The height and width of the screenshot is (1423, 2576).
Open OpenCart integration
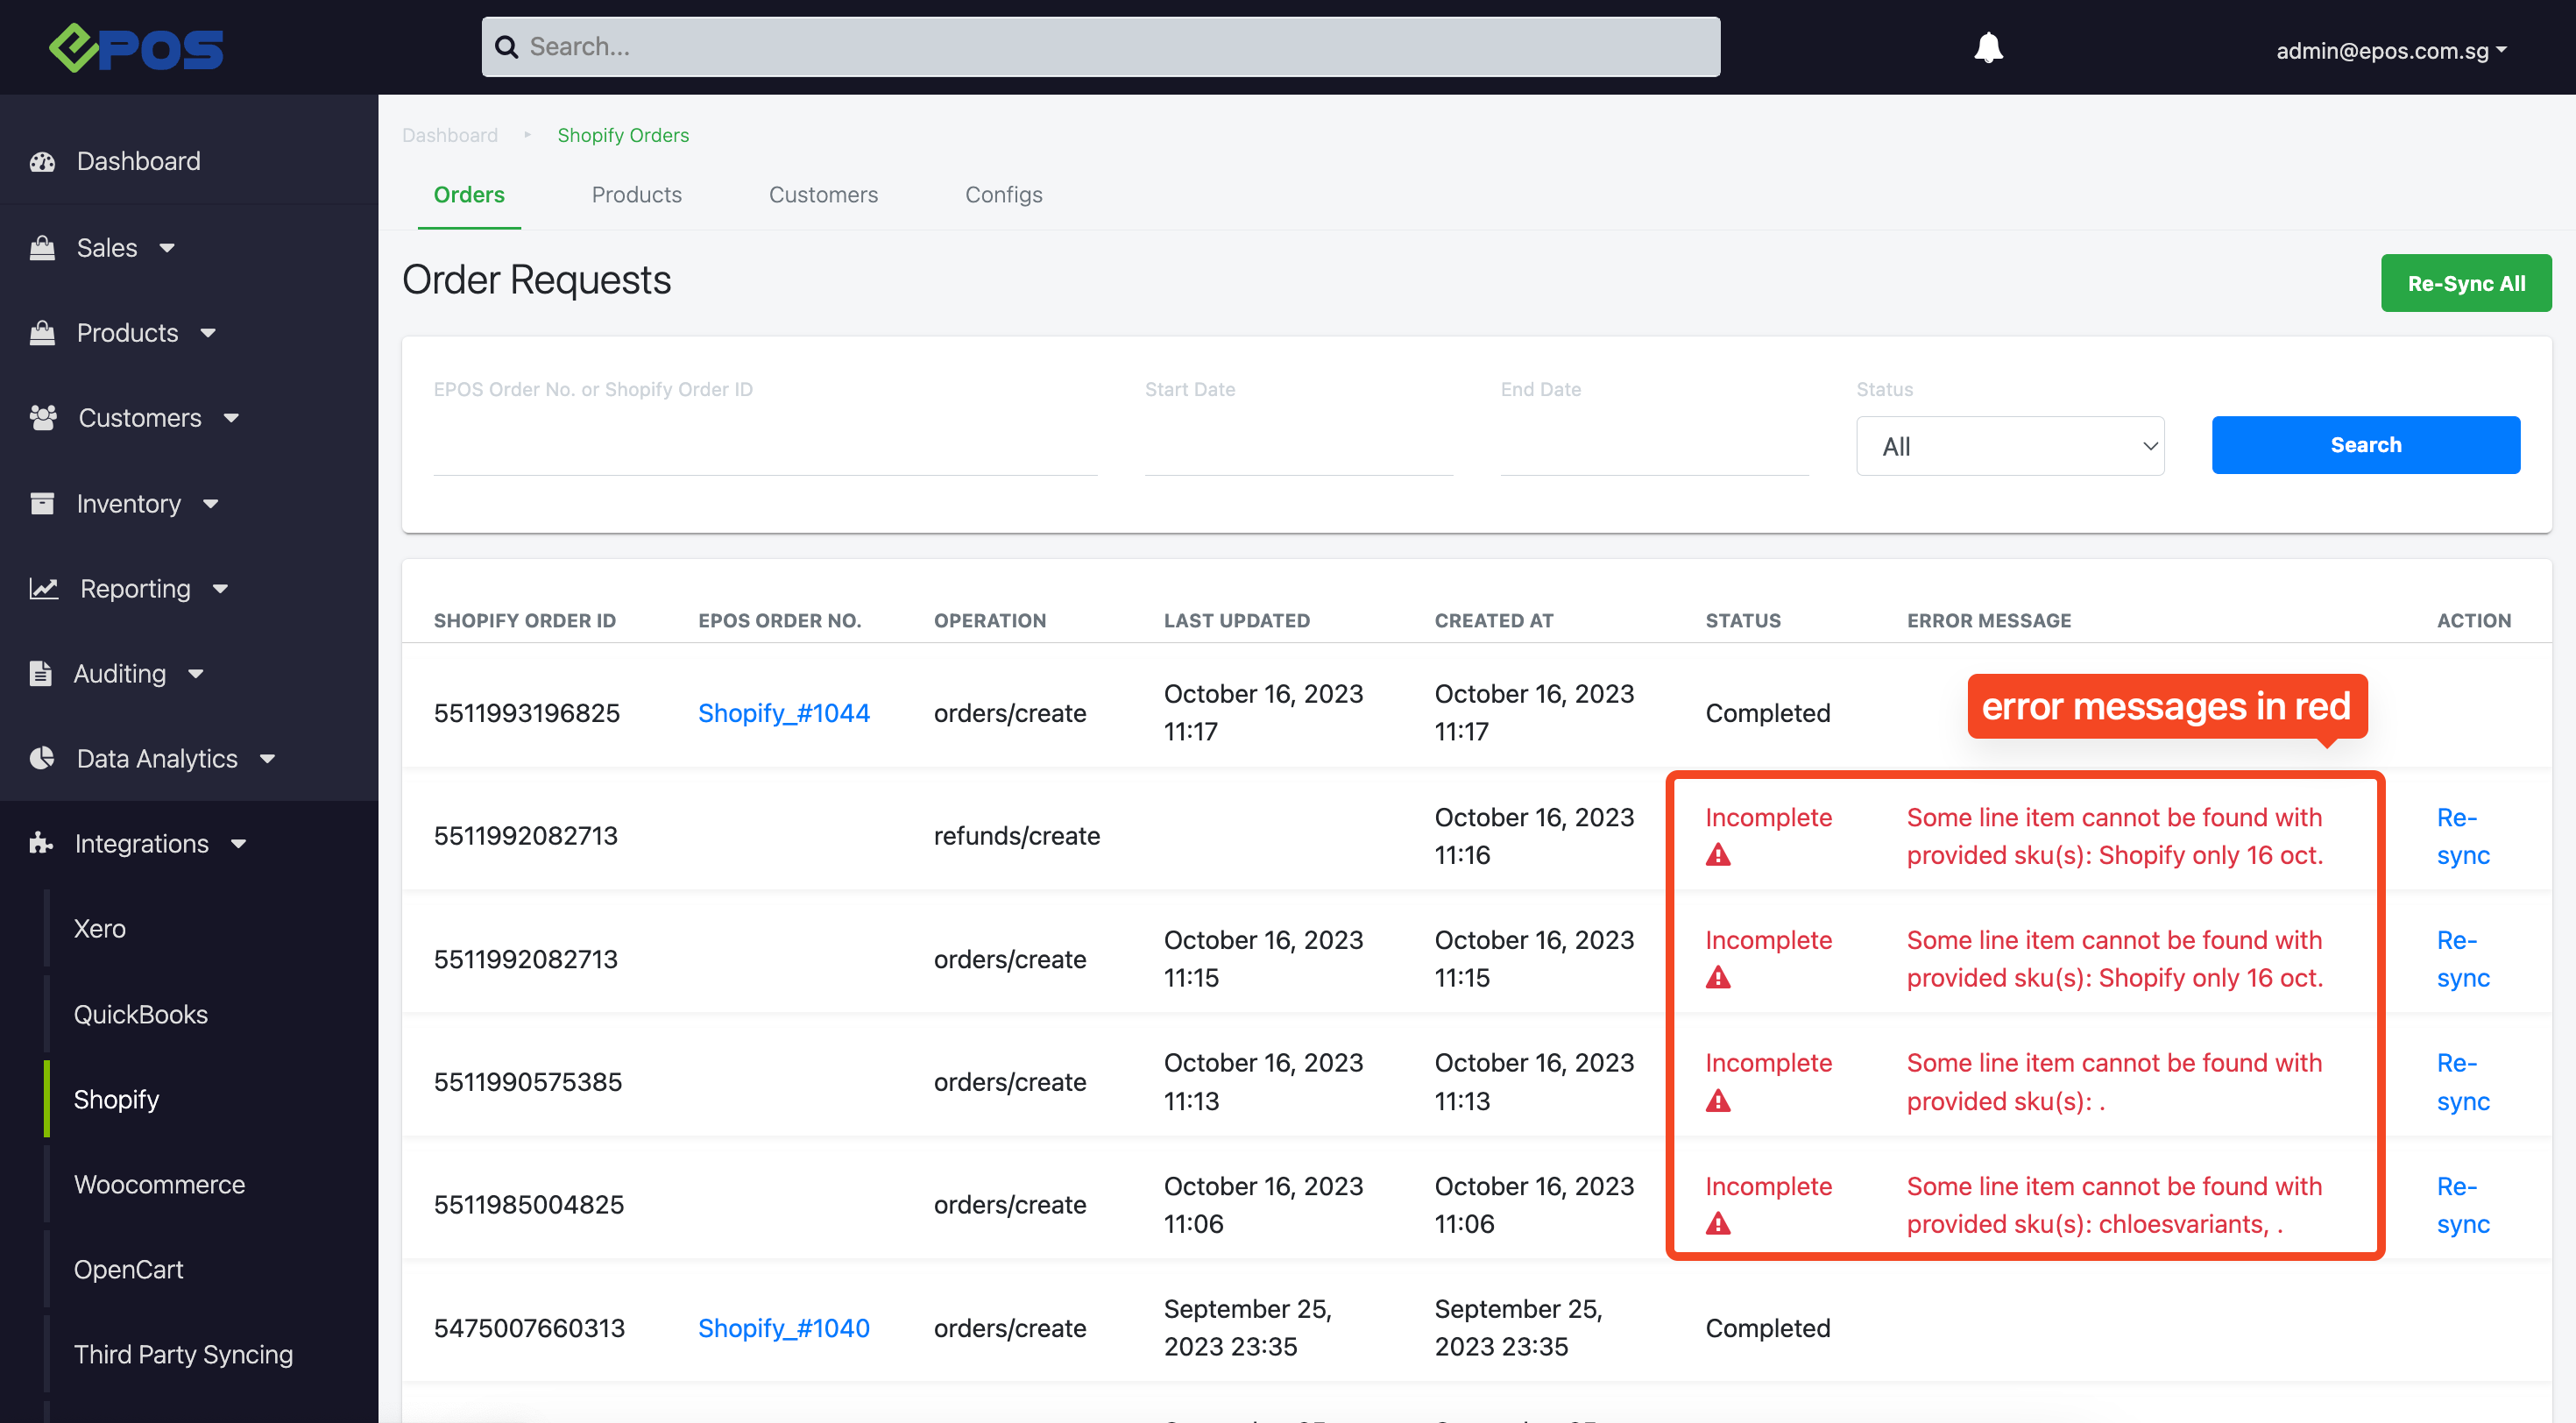[128, 1269]
